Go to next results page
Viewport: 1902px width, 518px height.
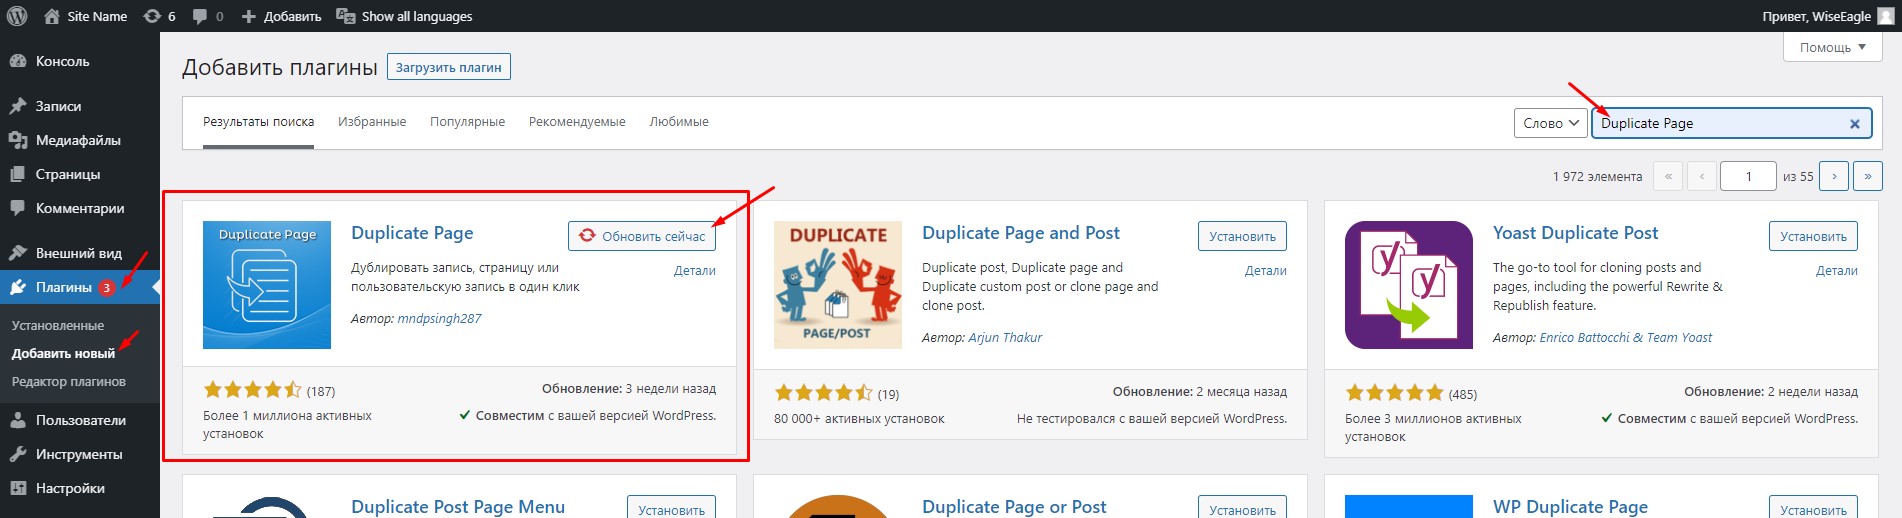(x=1834, y=176)
